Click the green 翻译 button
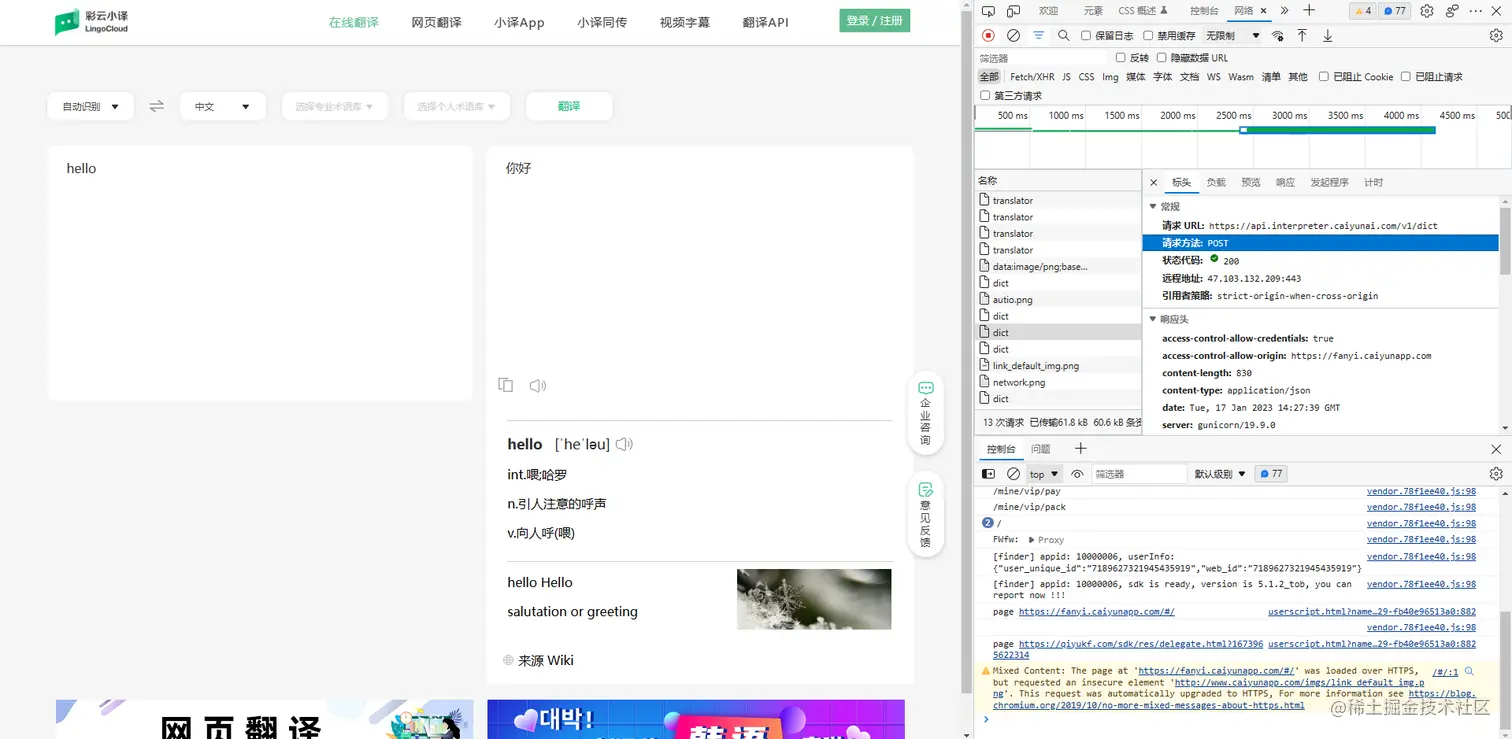 569,106
